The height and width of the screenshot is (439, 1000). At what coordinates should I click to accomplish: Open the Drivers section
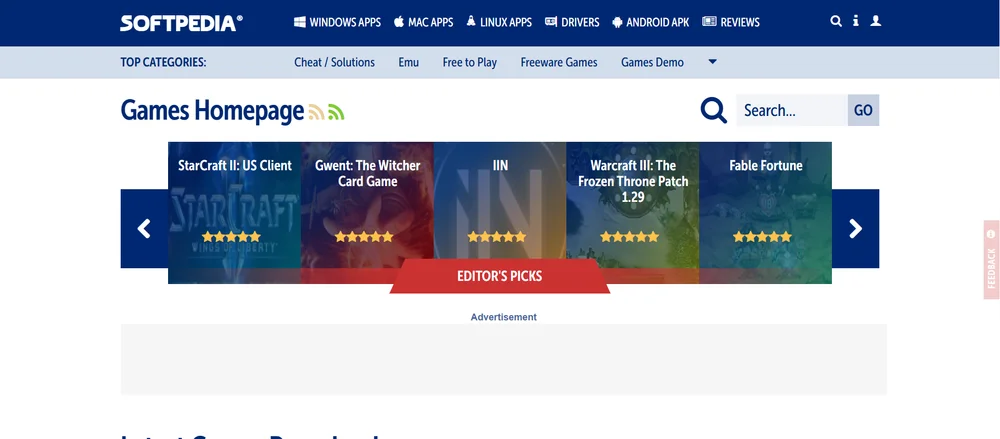tap(572, 22)
